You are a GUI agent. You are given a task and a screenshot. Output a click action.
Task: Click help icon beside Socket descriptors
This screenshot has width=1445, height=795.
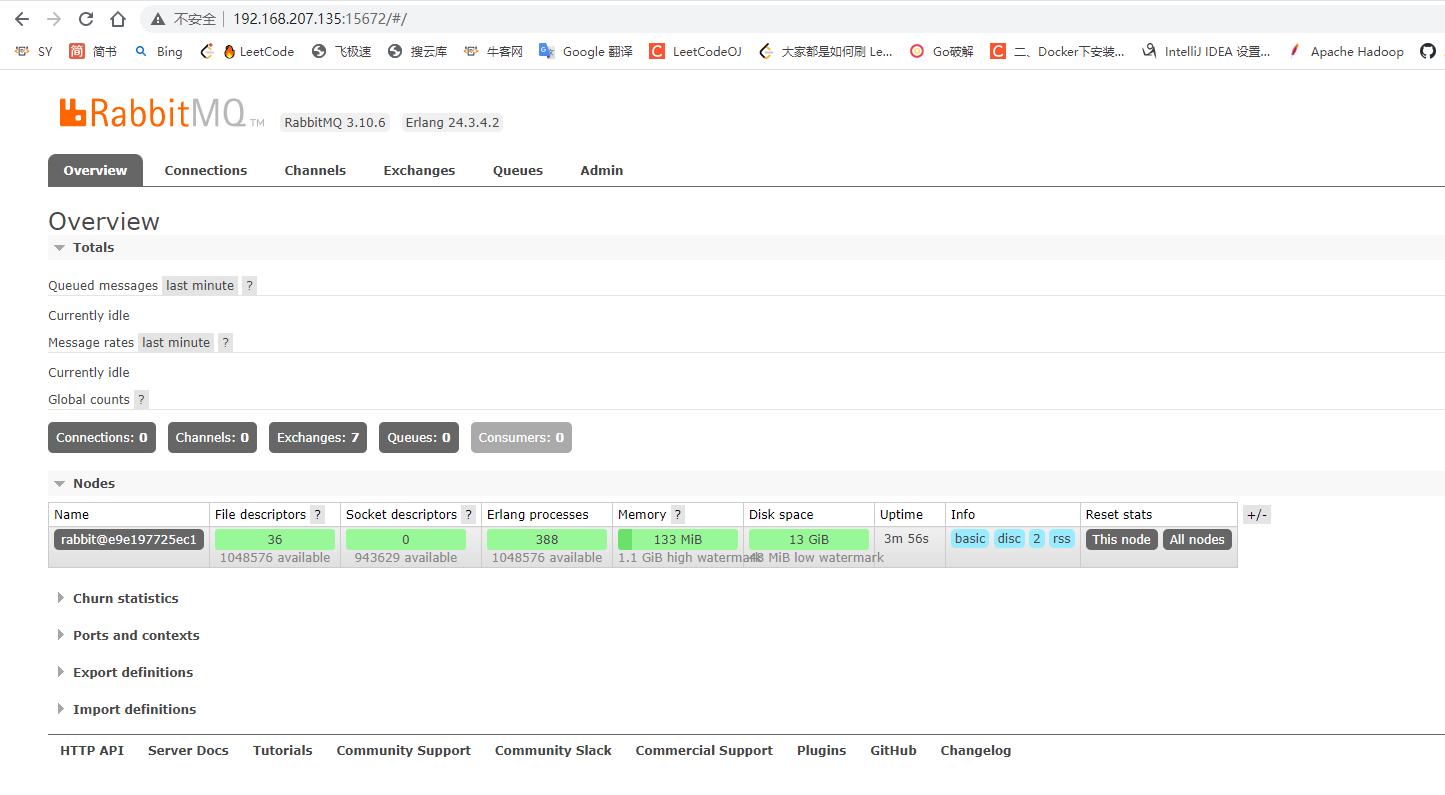tap(469, 514)
